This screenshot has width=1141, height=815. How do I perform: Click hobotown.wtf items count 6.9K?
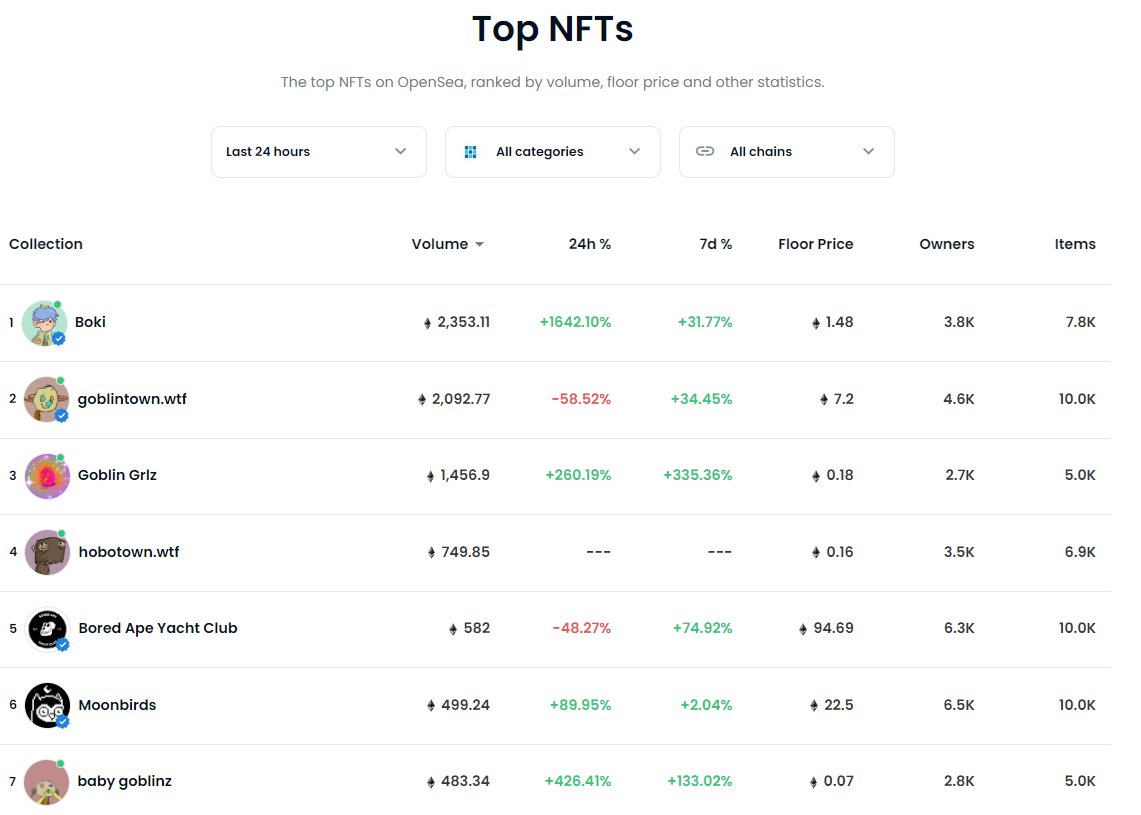[1080, 552]
